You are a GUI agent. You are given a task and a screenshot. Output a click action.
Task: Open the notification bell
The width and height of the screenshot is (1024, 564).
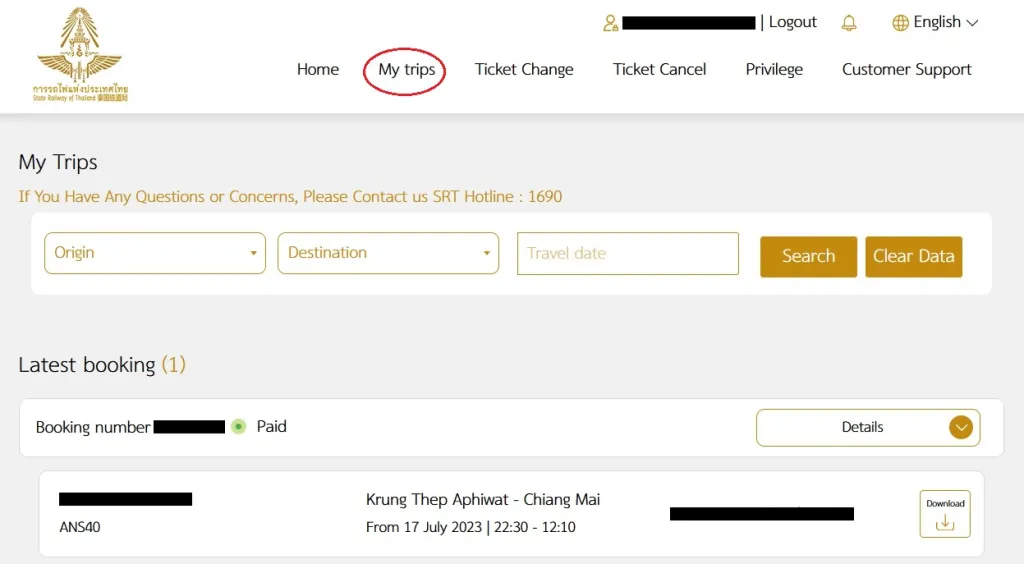848,23
